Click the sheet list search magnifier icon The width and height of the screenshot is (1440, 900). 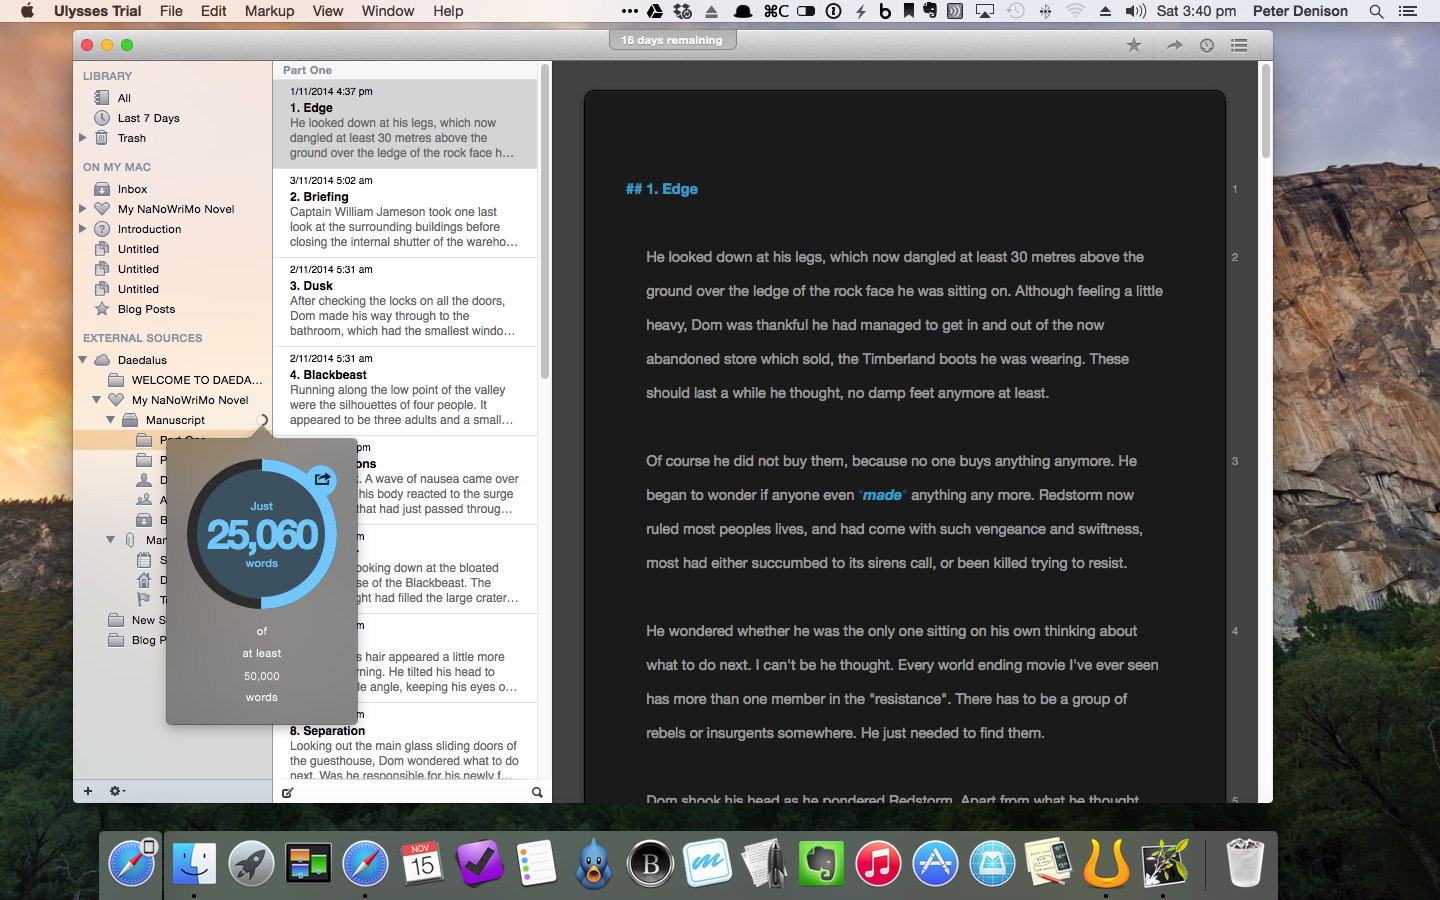pos(537,792)
